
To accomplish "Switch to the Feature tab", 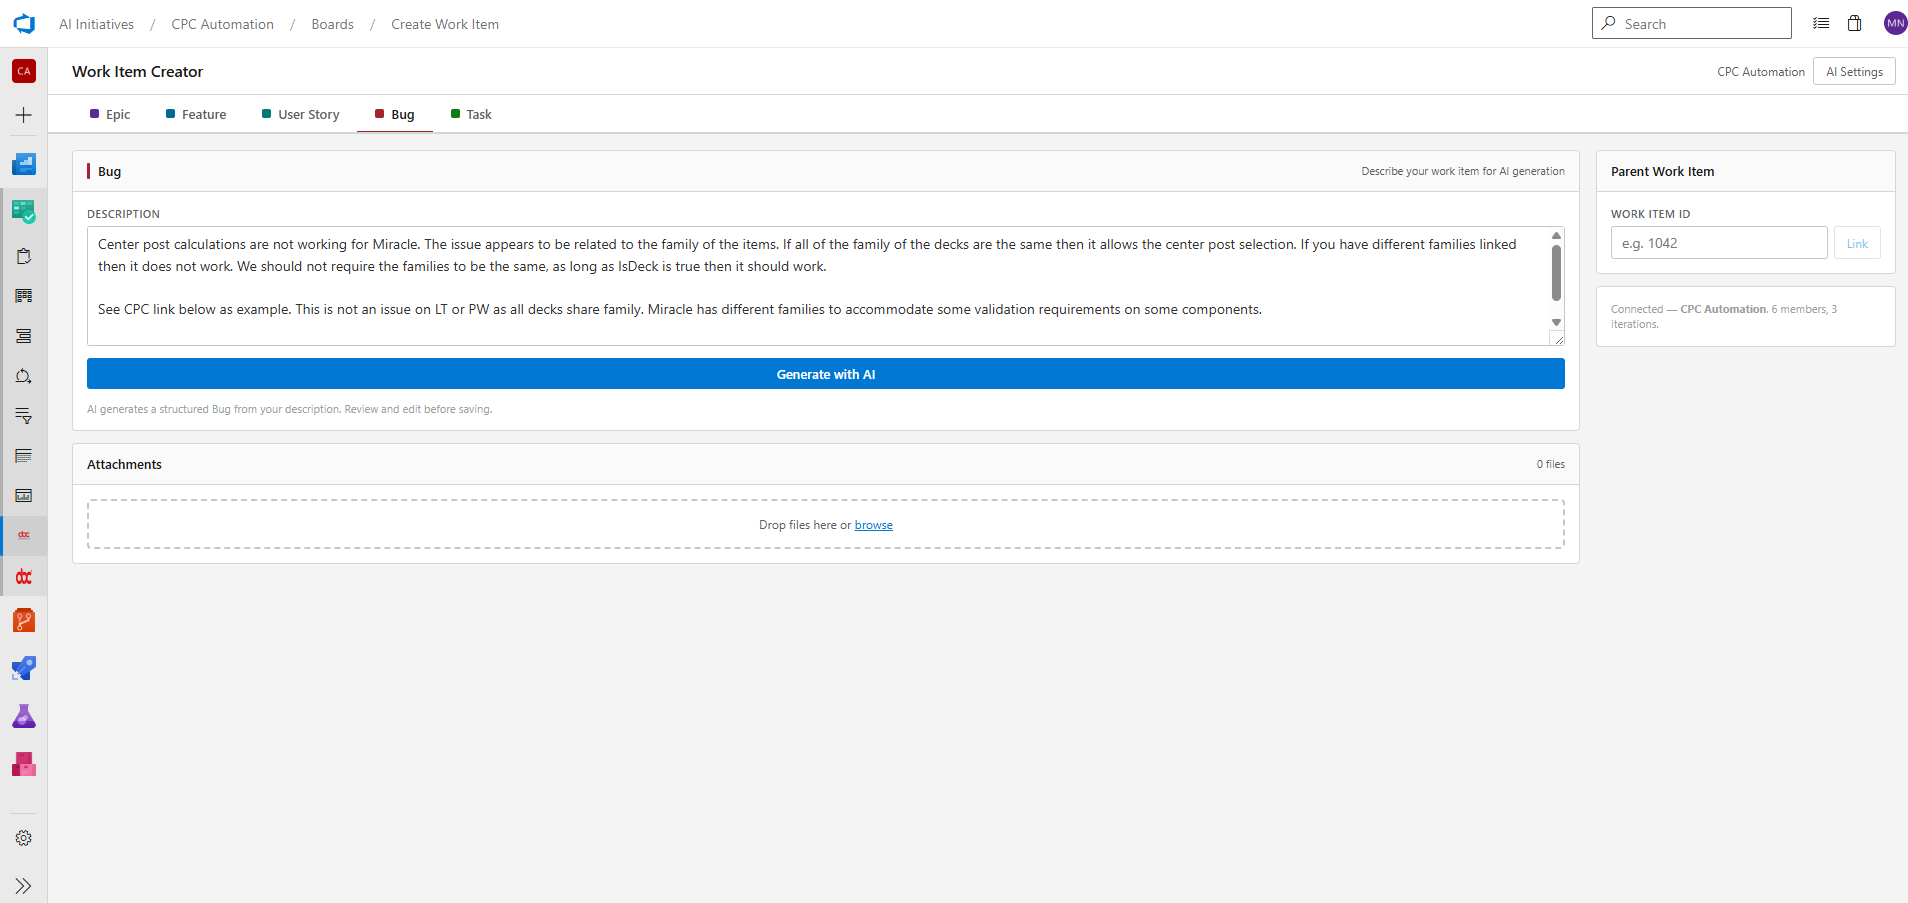I will 196,114.
